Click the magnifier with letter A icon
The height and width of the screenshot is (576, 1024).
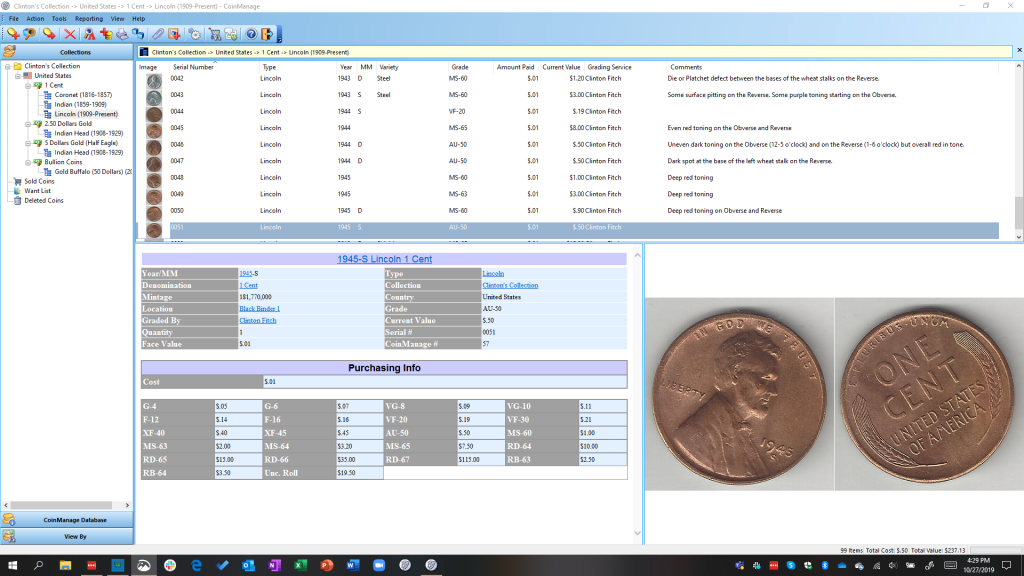pyautogui.click(x=89, y=34)
